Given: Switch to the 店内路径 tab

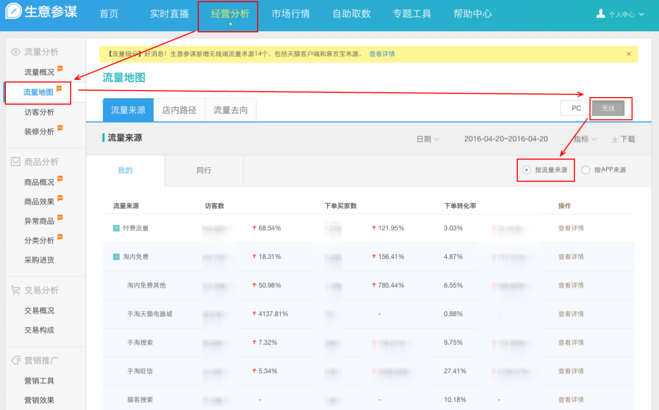Looking at the screenshot, I should [179, 110].
